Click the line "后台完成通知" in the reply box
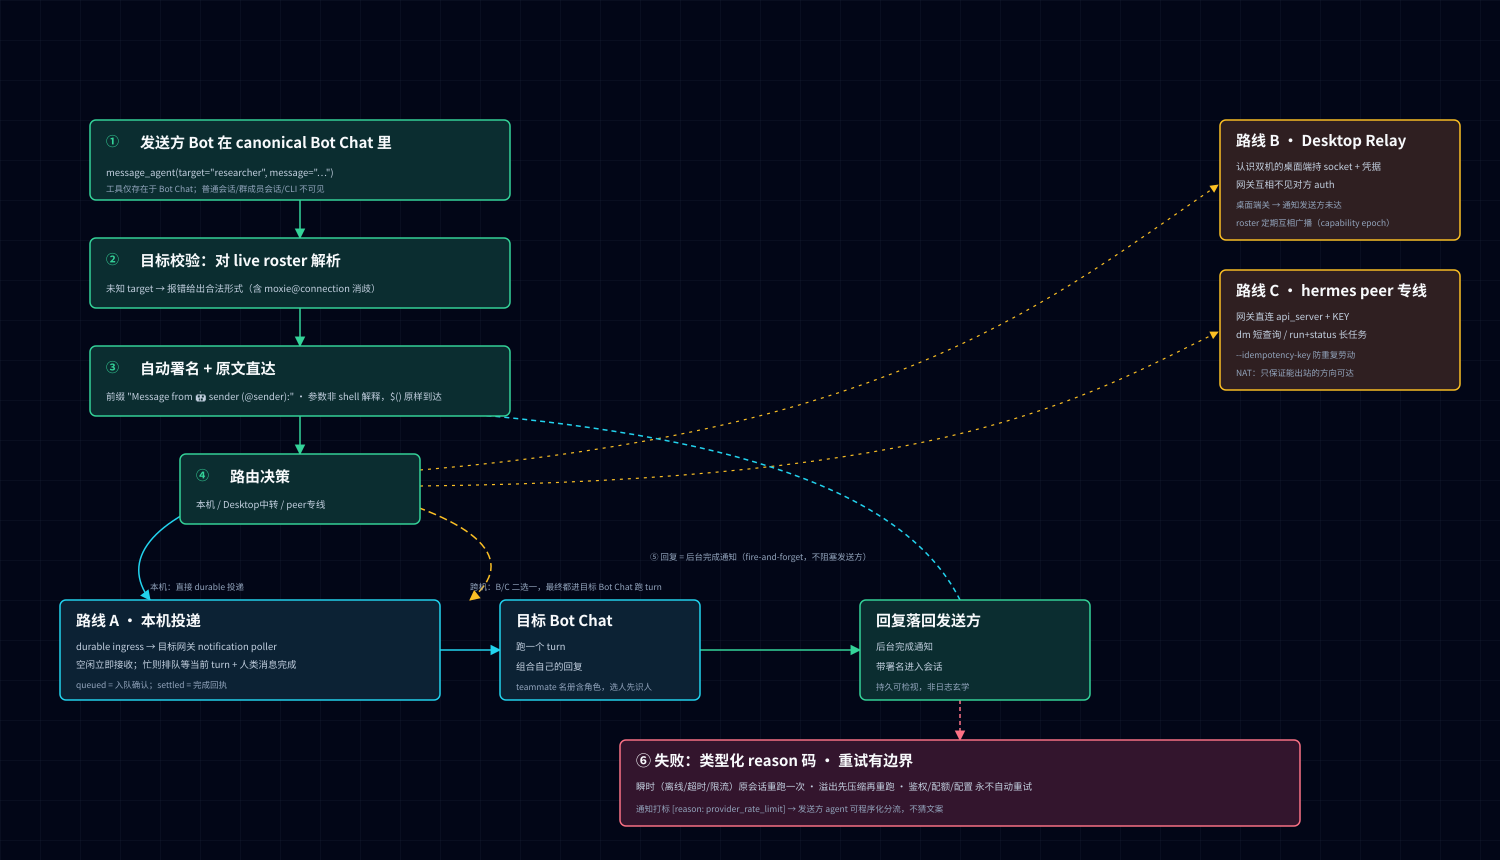The image size is (1500, 860). point(904,647)
